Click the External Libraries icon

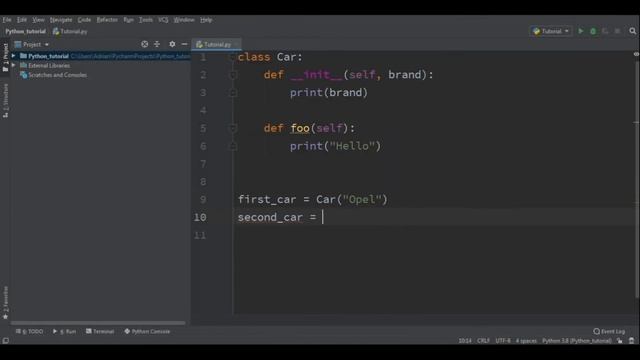(23, 65)
